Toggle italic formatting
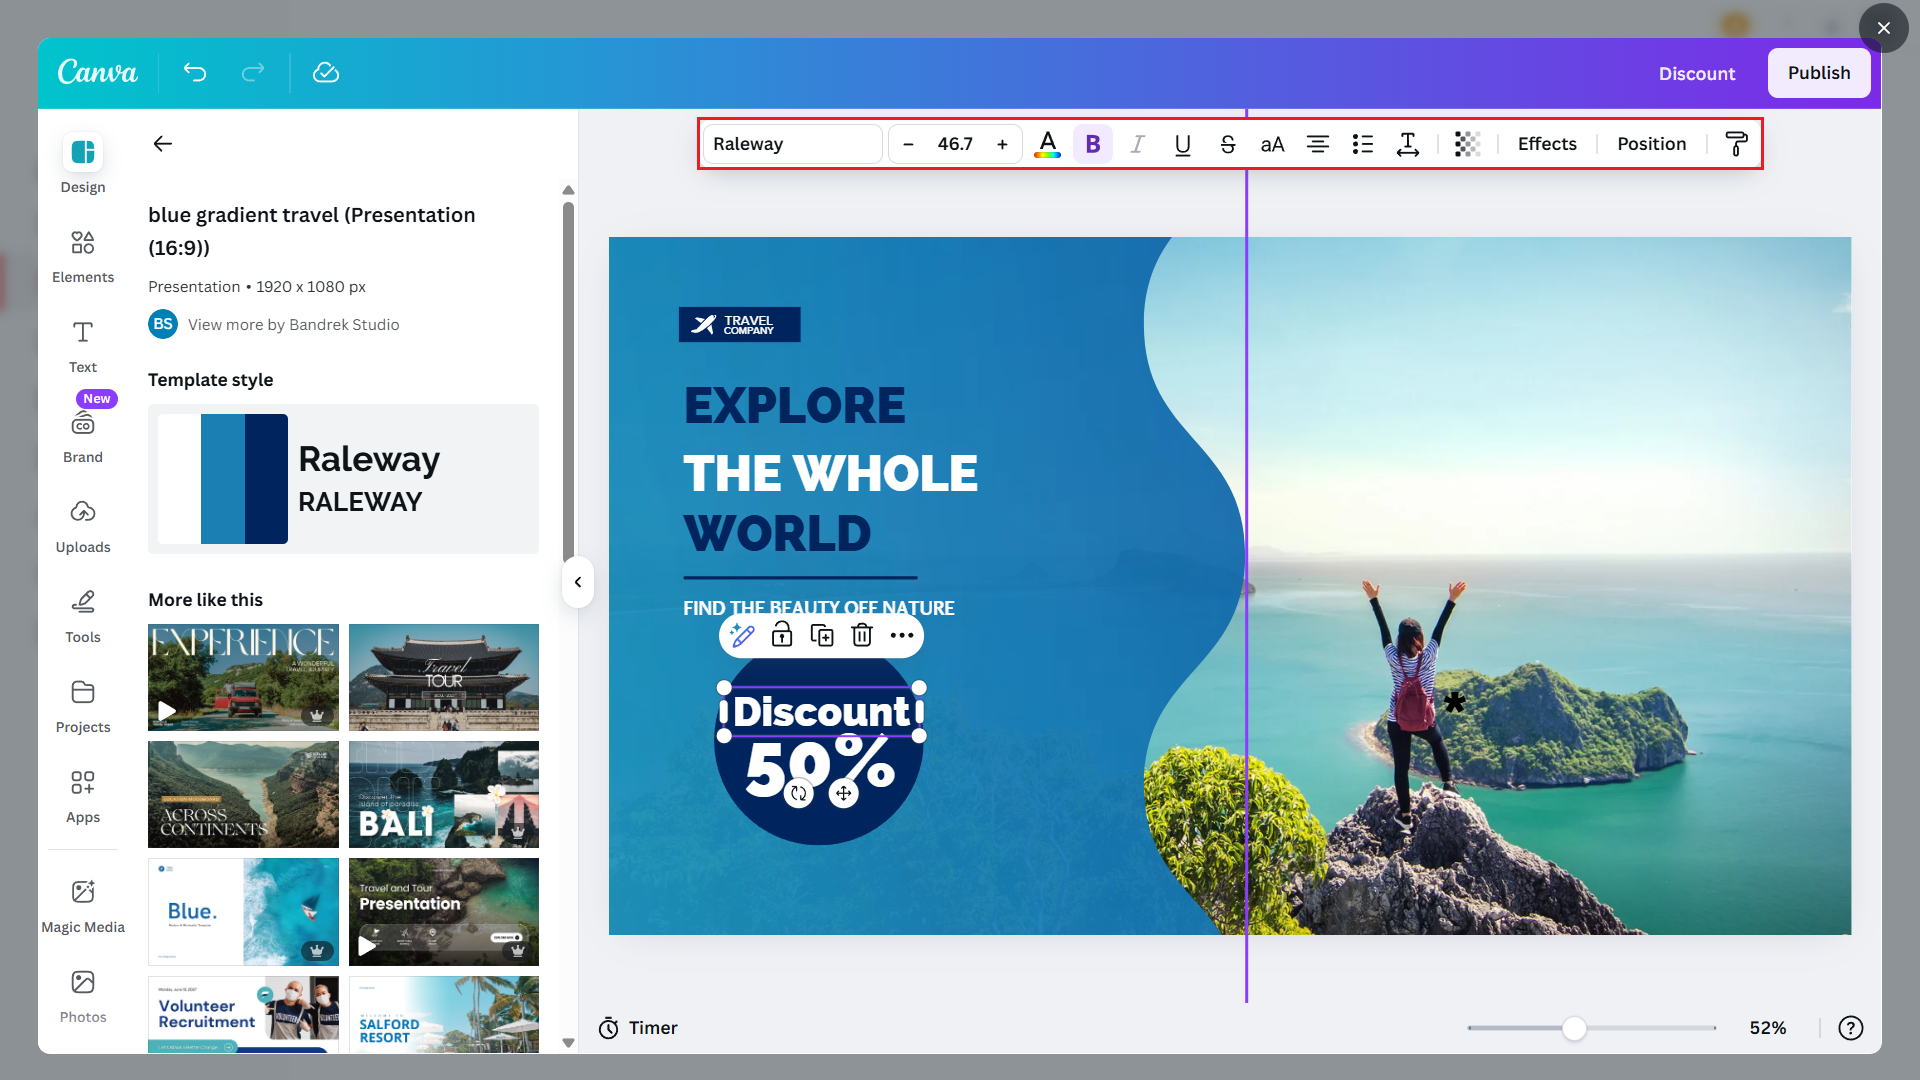 pyautogui.click(x=1137, y=144)
